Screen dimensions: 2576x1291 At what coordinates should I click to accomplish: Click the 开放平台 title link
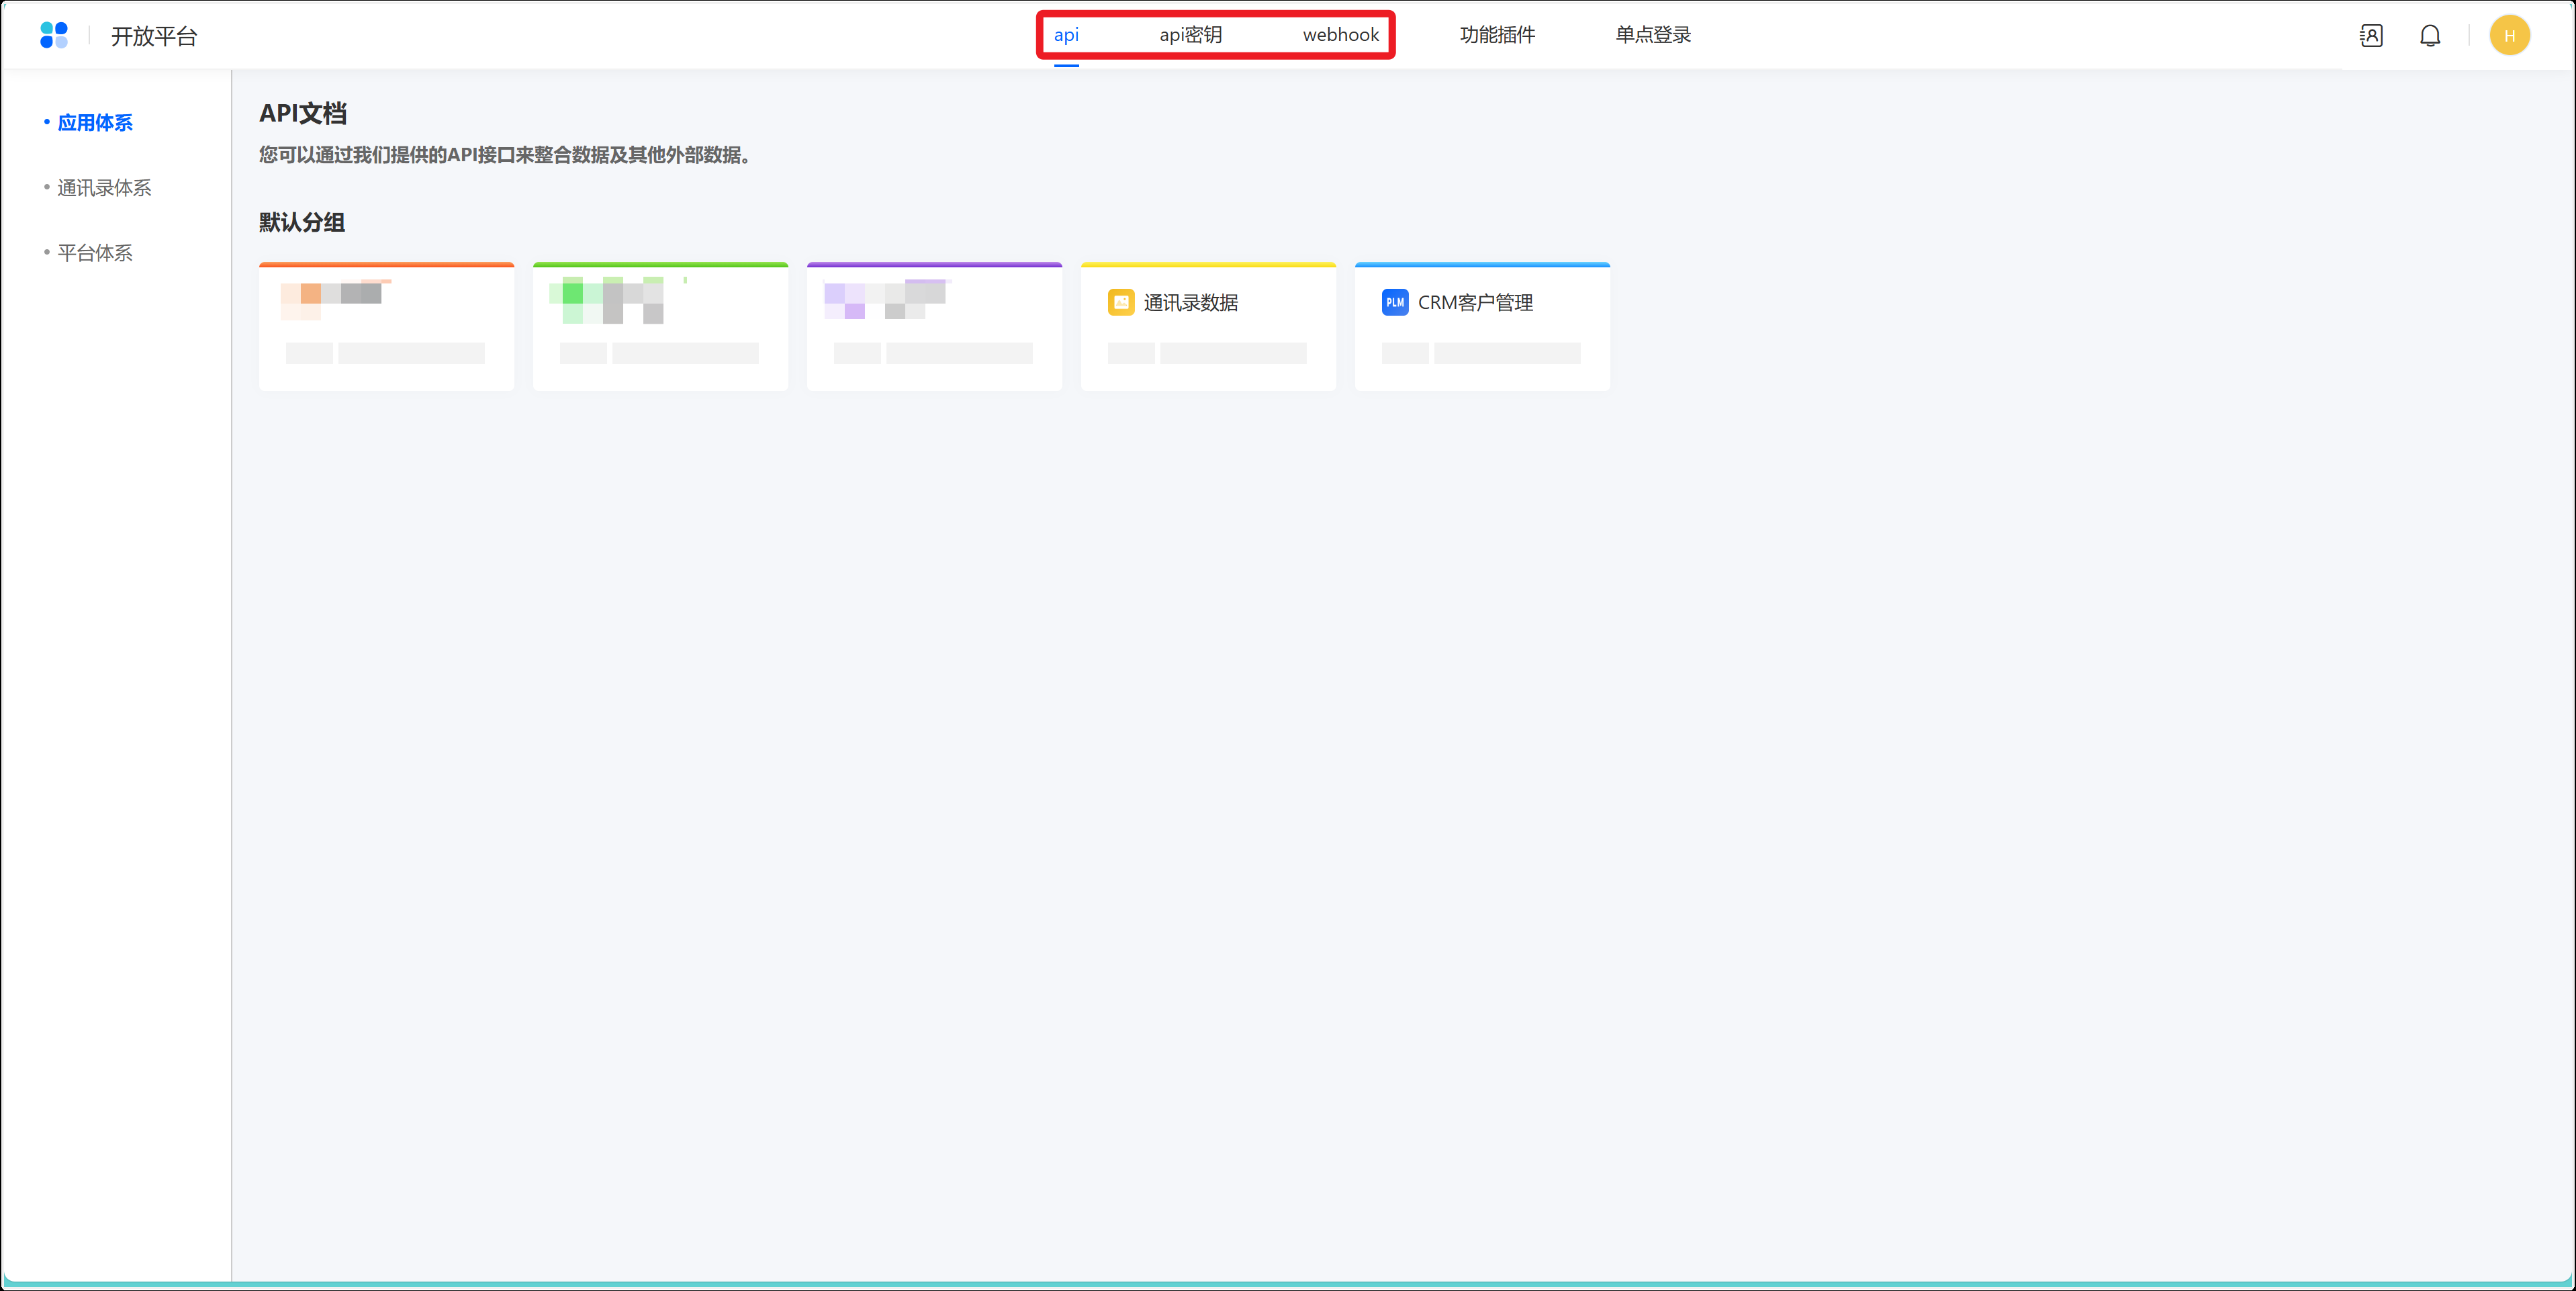coord(154,36)
